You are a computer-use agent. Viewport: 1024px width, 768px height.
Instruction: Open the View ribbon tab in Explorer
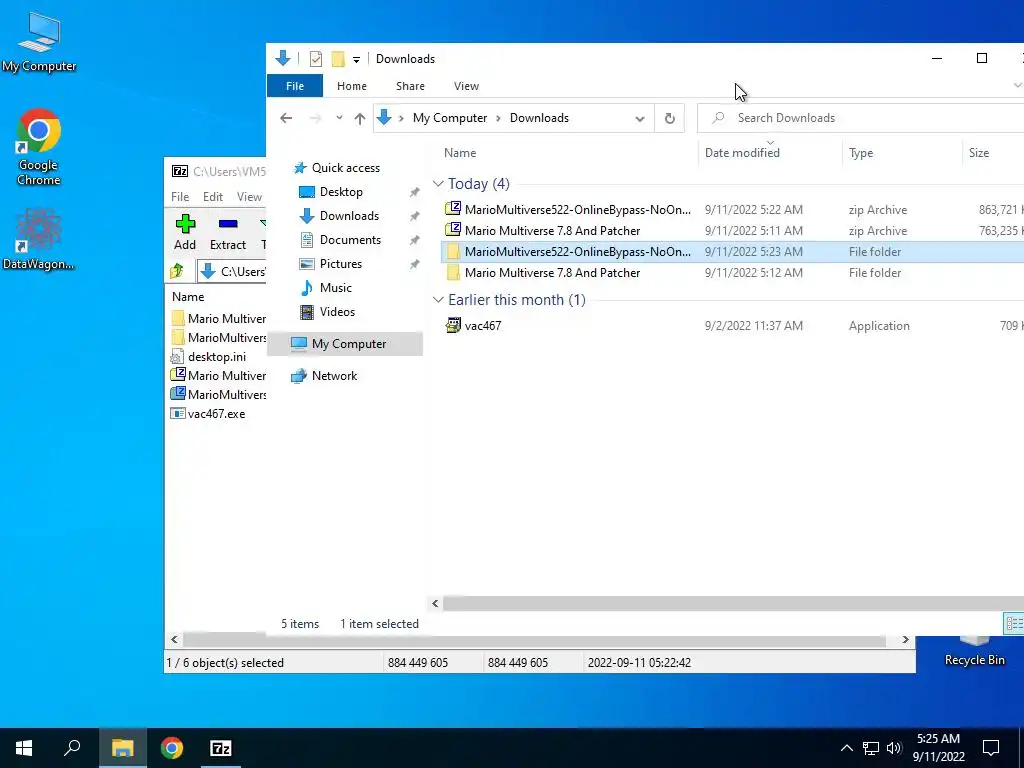tap(466, 86)
